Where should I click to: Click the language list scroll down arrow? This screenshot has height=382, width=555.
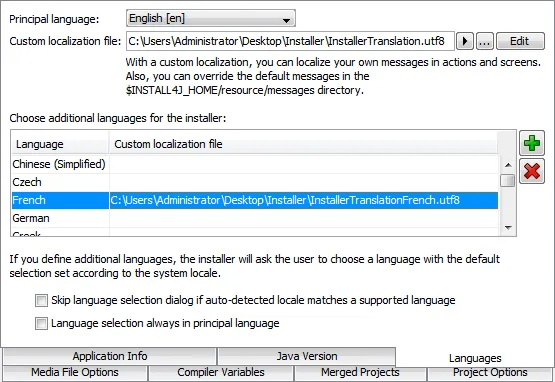coord(508,228)
